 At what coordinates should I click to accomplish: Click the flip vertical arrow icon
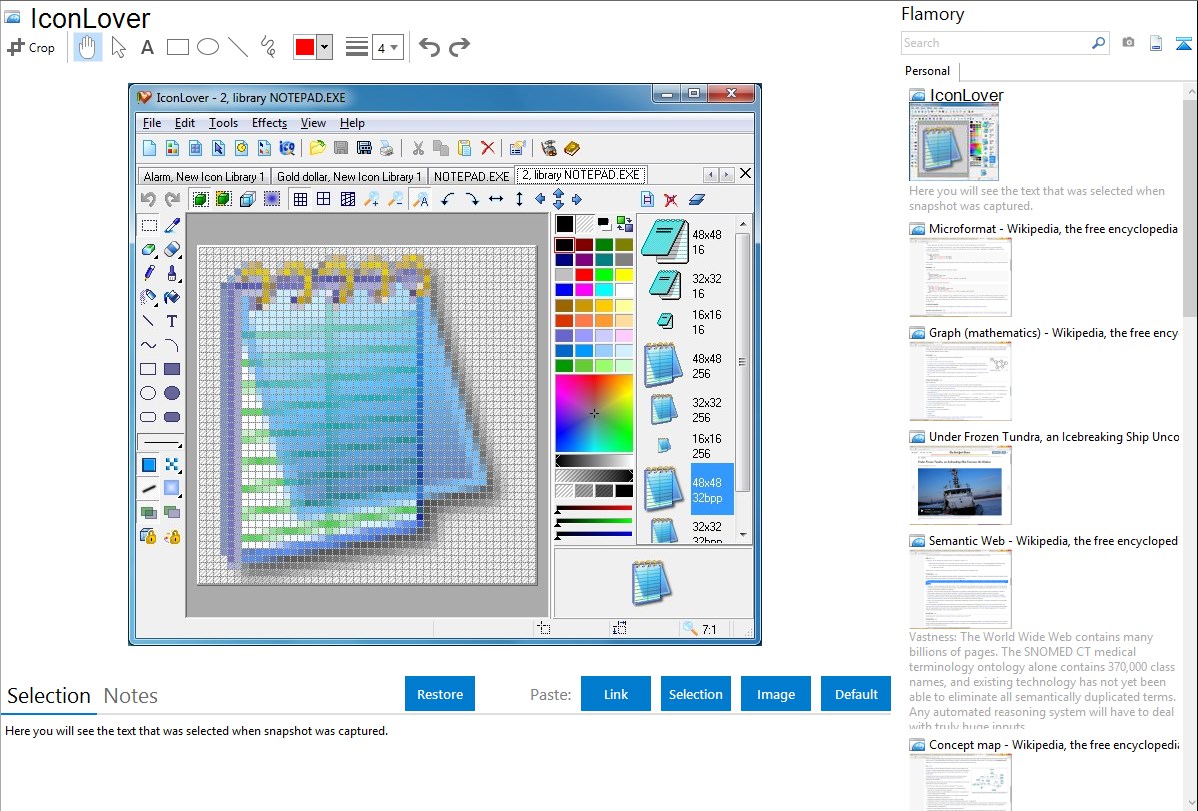520,200
